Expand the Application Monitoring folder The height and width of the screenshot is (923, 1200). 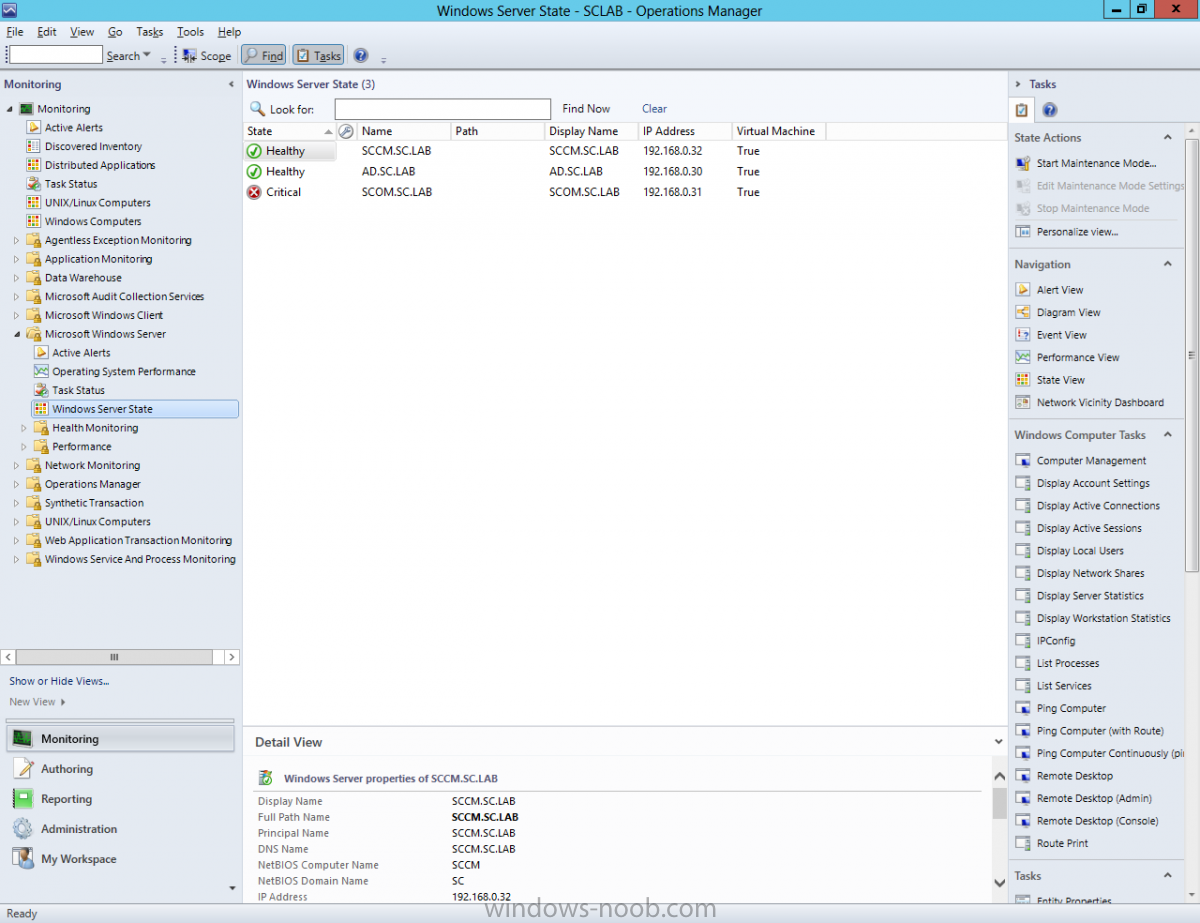(x=16, y=259)
